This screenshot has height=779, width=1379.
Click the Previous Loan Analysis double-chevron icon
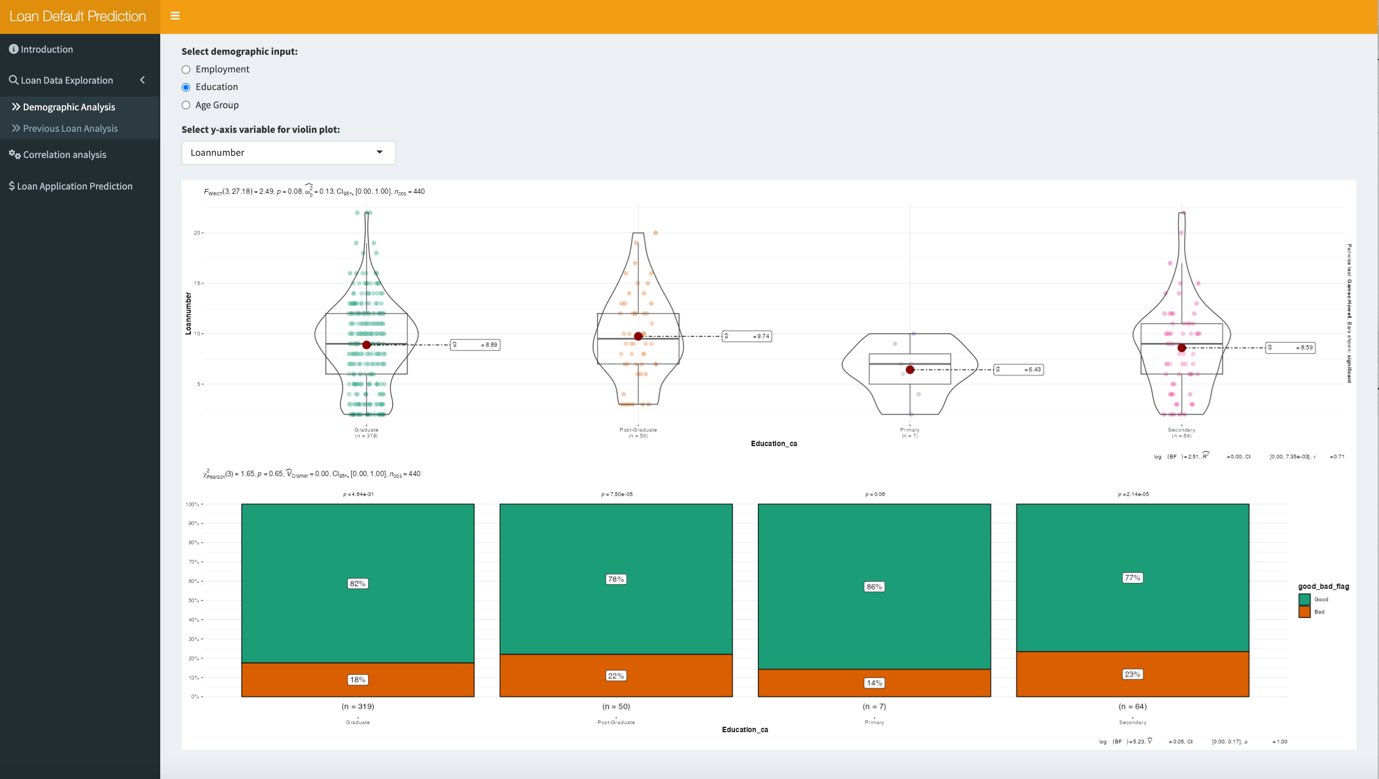pyautogui.click(x=16, y=128)
